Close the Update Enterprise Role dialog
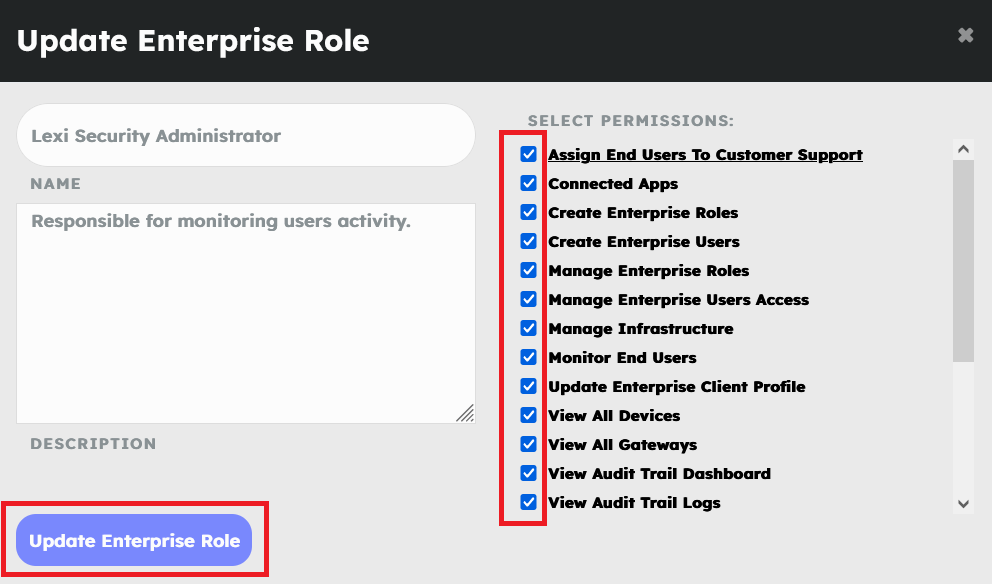Image resolution: width=992 pixels, height=584 pixels. coord(965,36)
